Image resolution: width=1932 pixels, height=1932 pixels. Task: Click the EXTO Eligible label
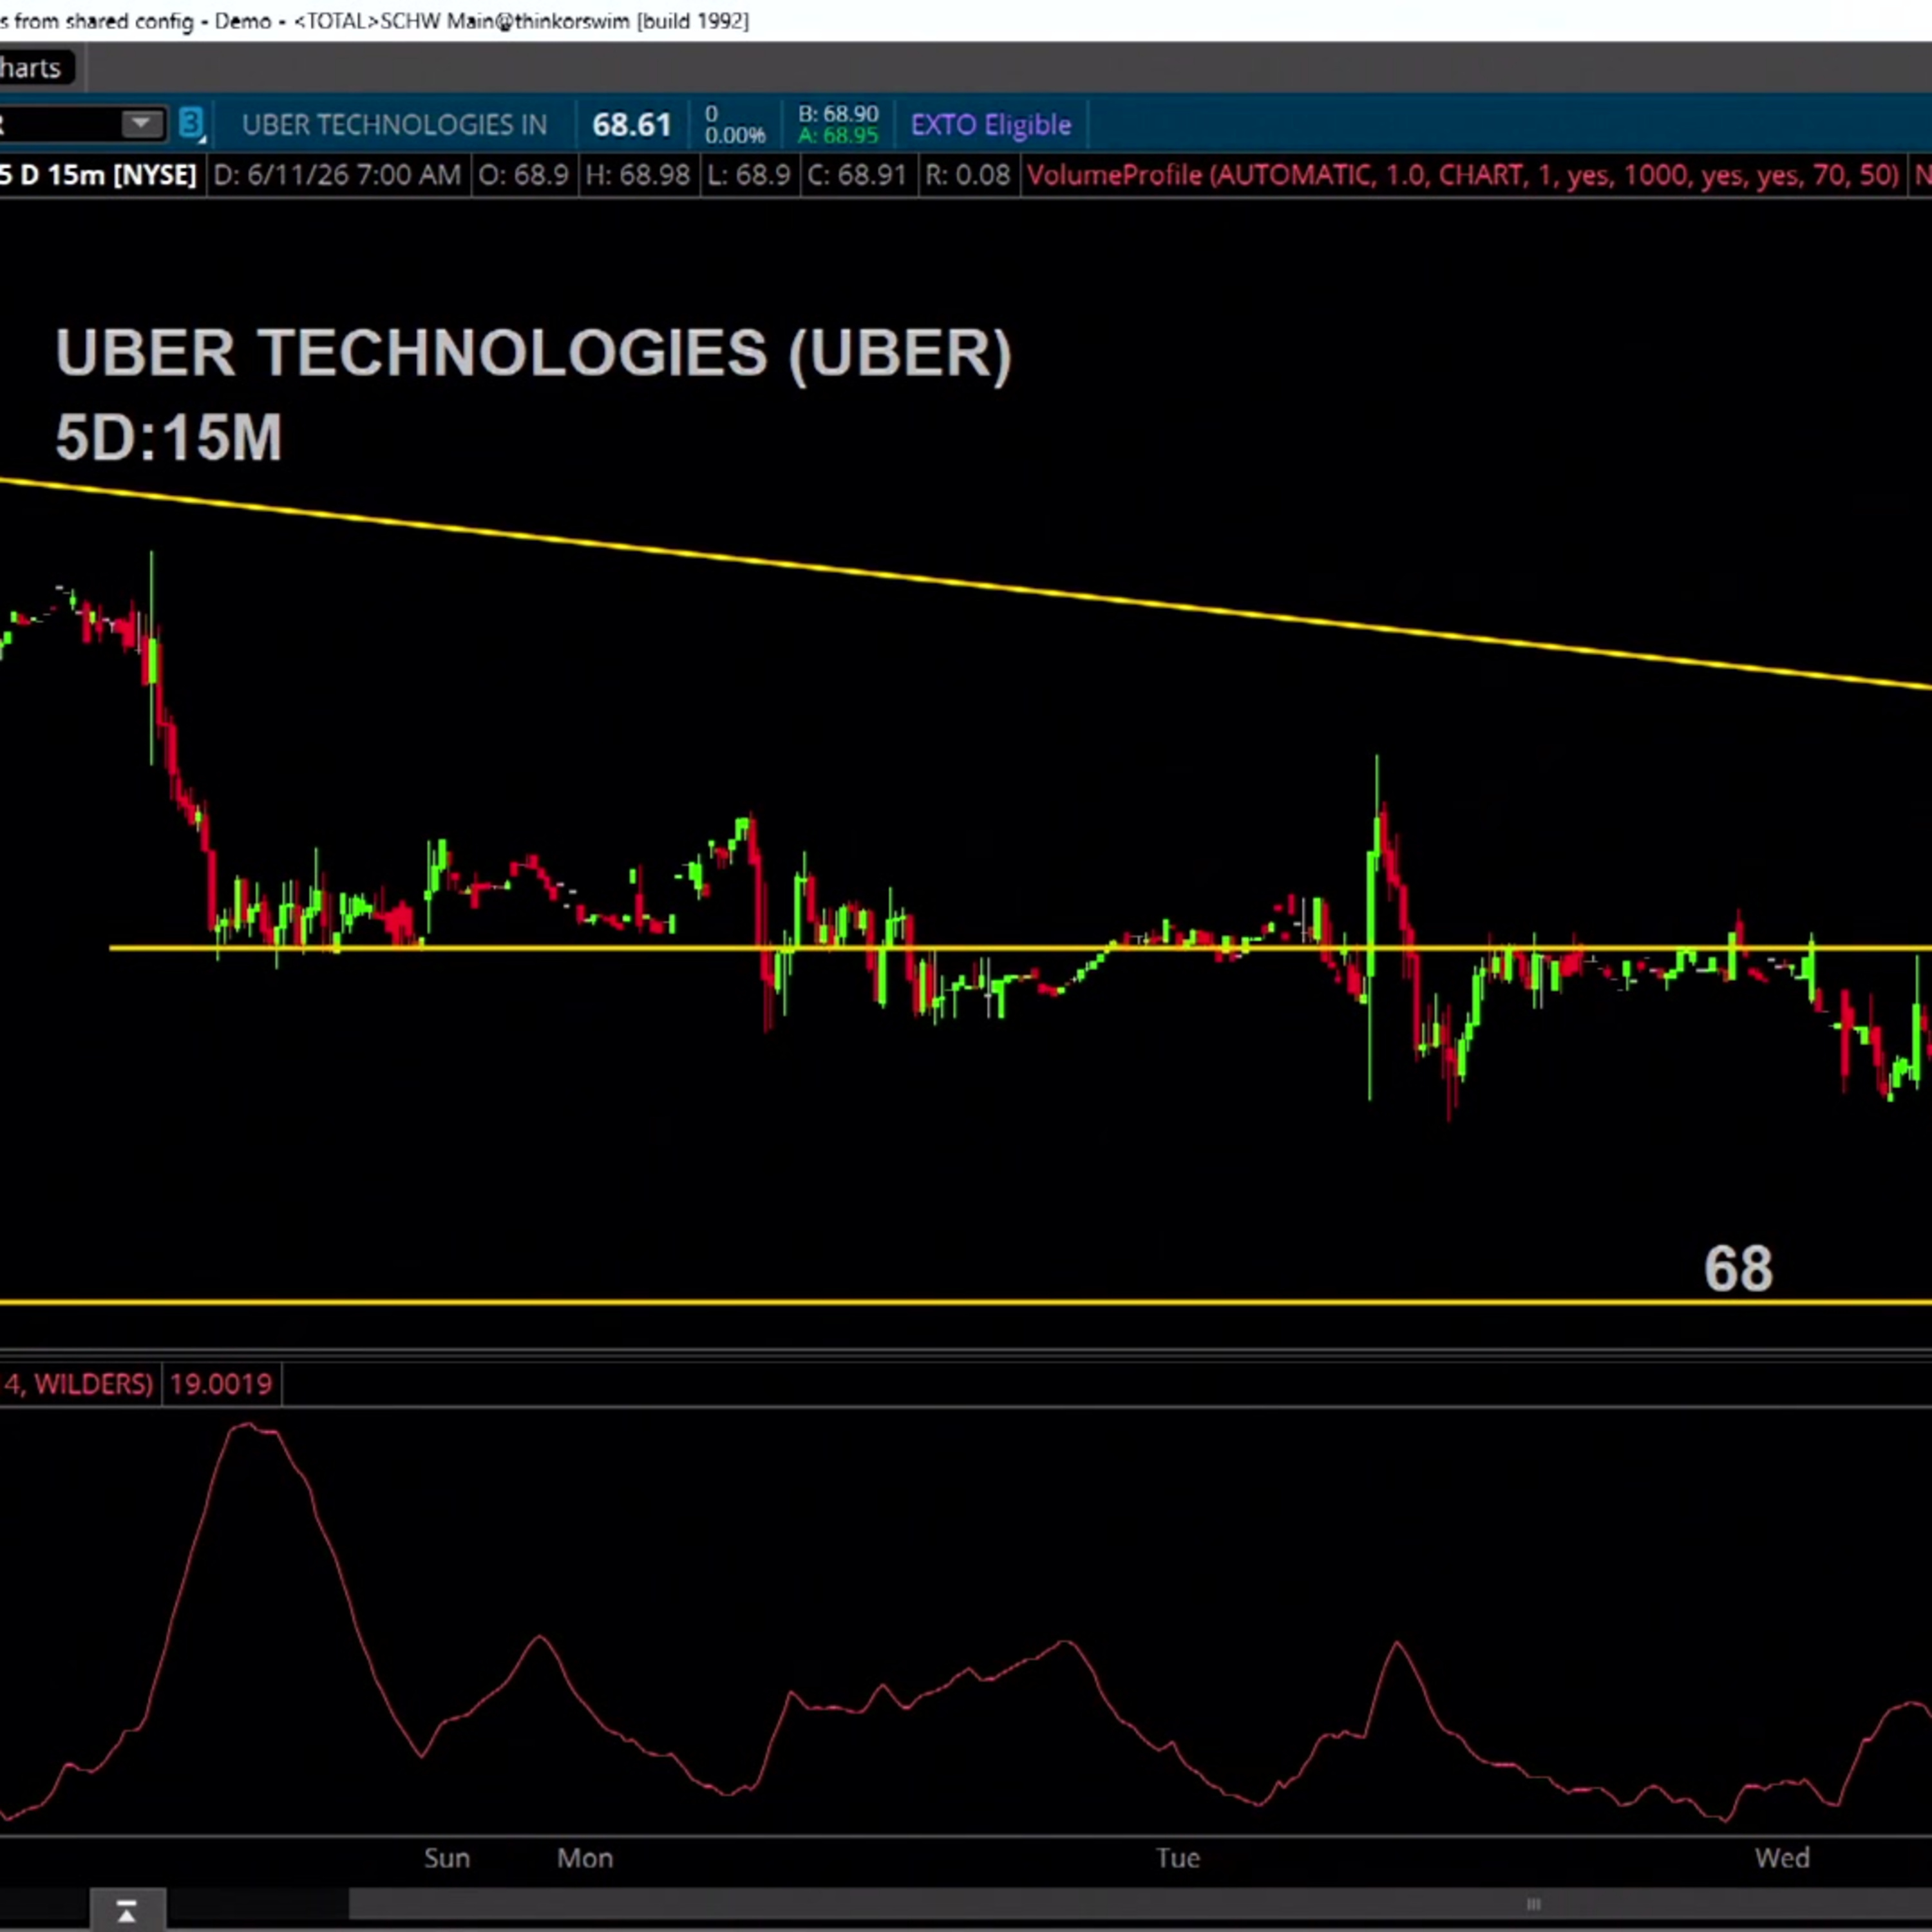click(x=990, y=125)
